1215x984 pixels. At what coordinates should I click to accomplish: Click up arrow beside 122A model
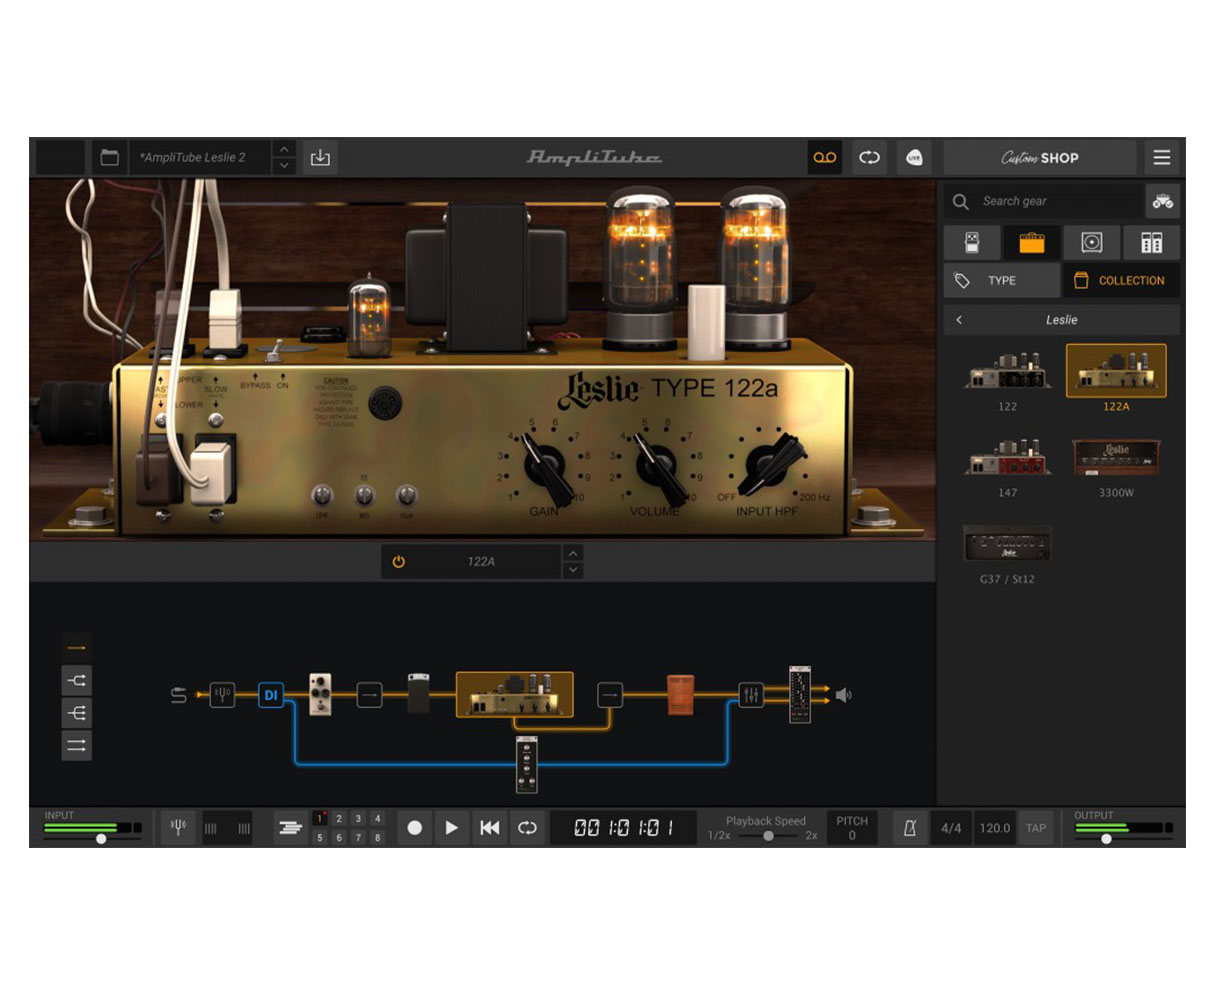pos(572,553)
